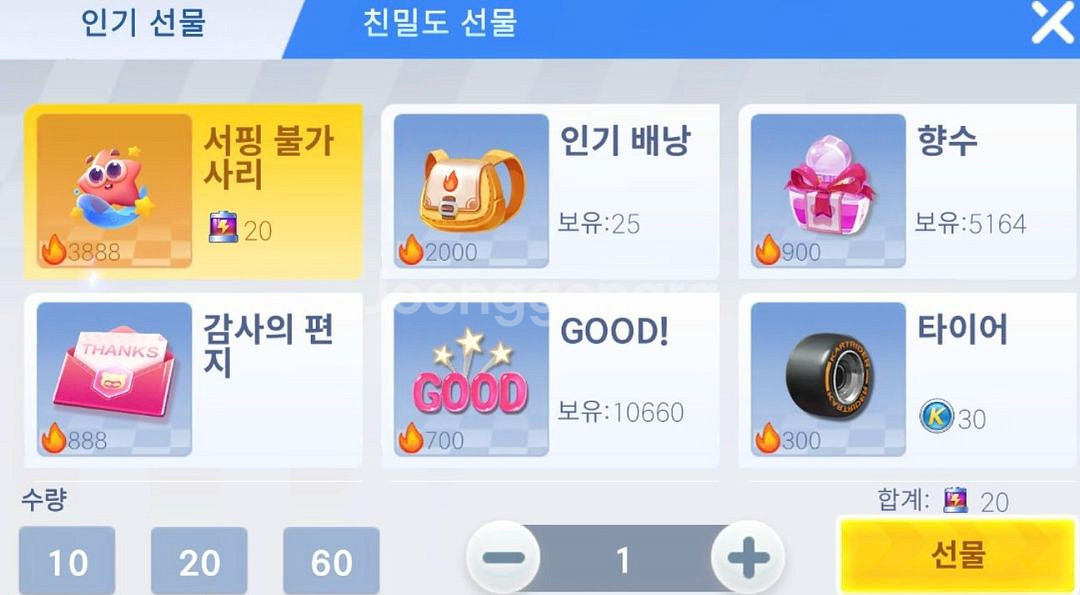Click the battery icon next to 합계
This screenshot has height=595, width=1080.
pos(955,500)
